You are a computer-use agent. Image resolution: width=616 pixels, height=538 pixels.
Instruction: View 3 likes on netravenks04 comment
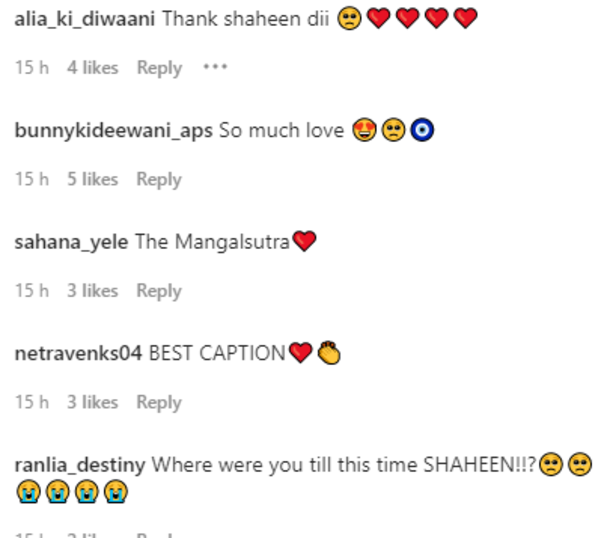(92, 402)
